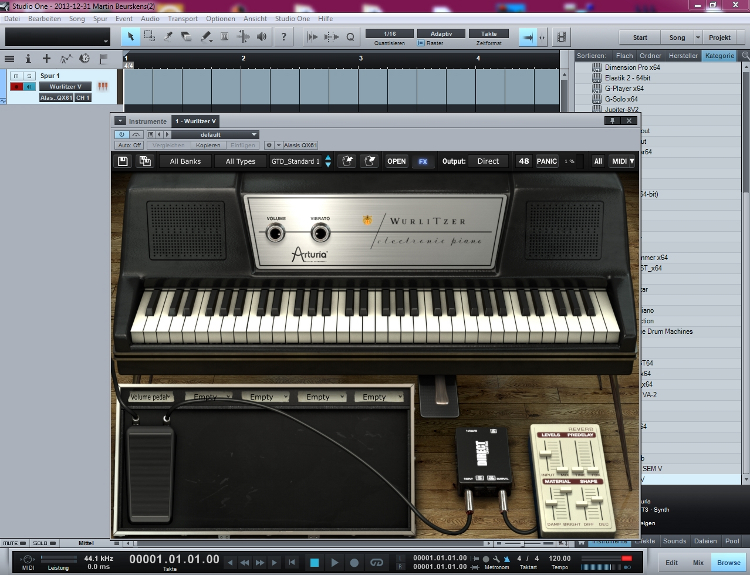750x575 pixels.
Task: Click the export preset icon left of OPEN
Action: 370,161
